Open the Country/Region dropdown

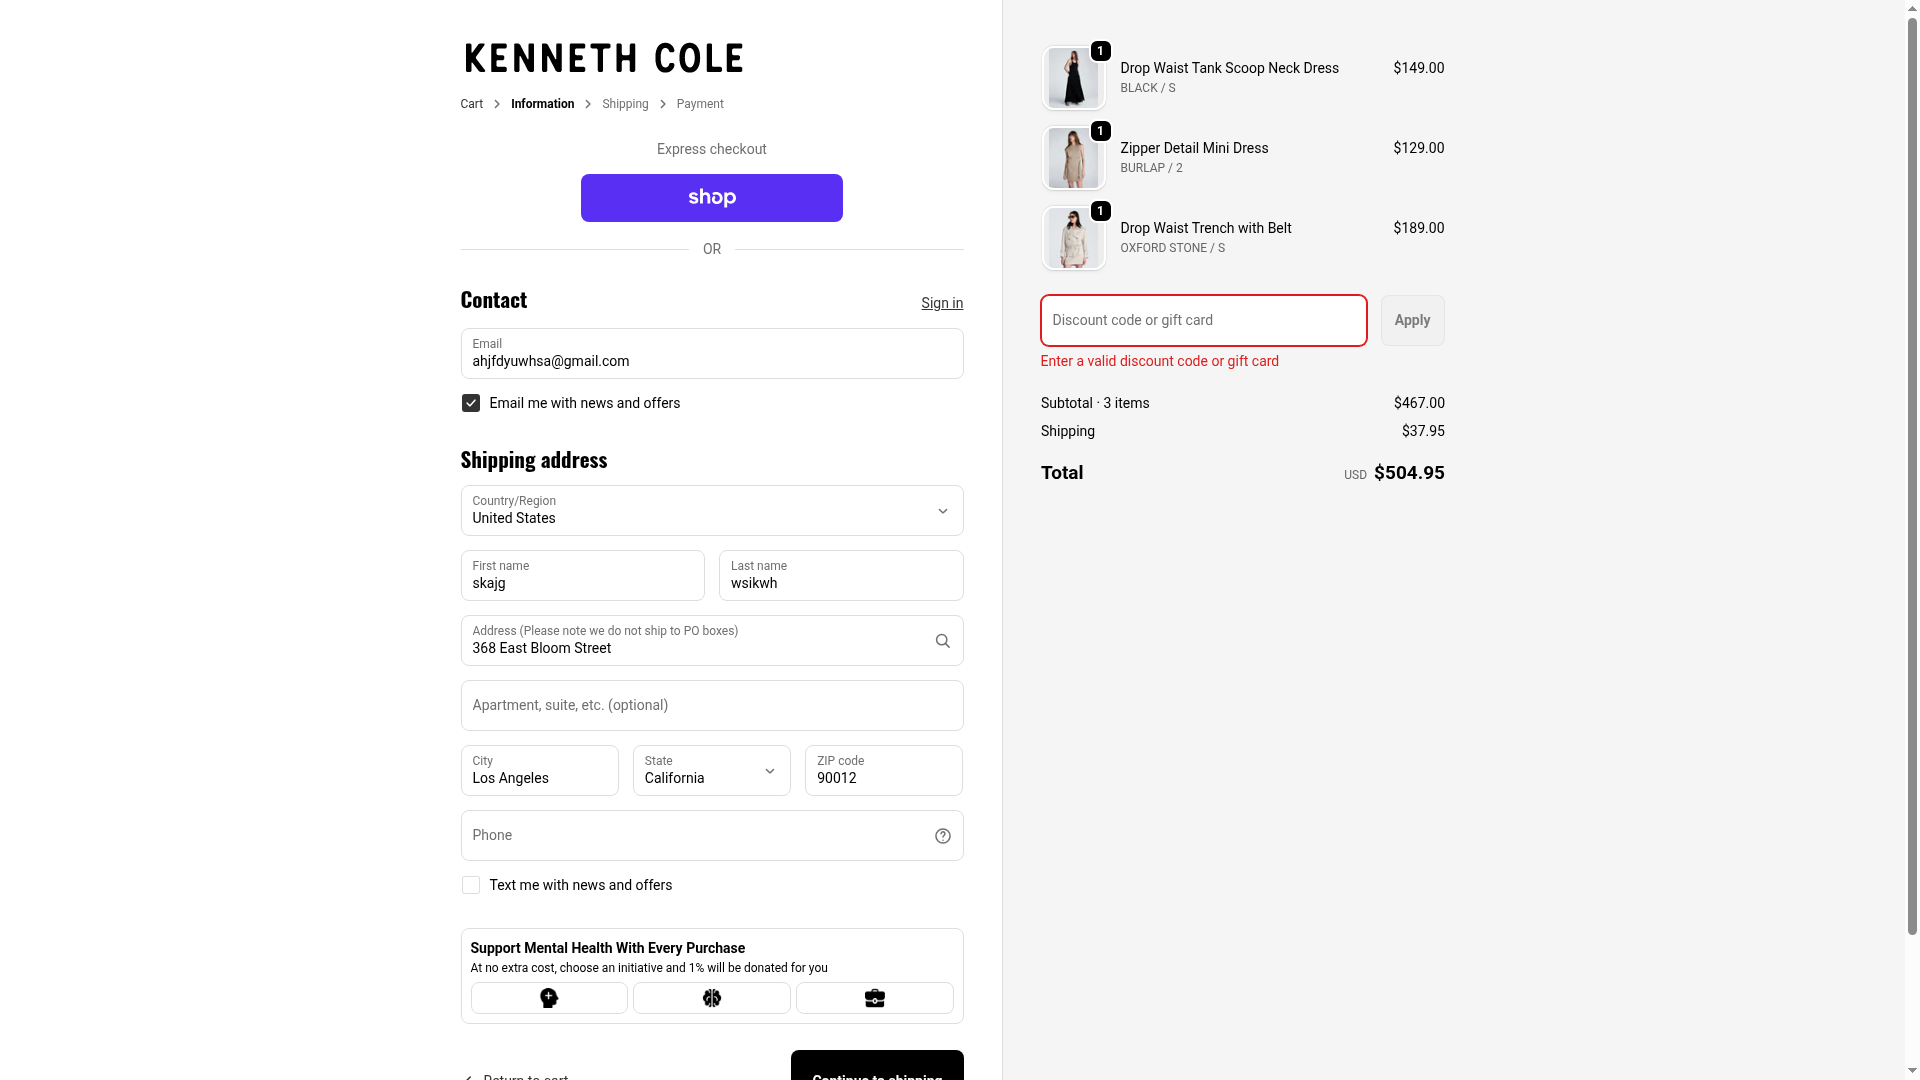click(712, 511)
